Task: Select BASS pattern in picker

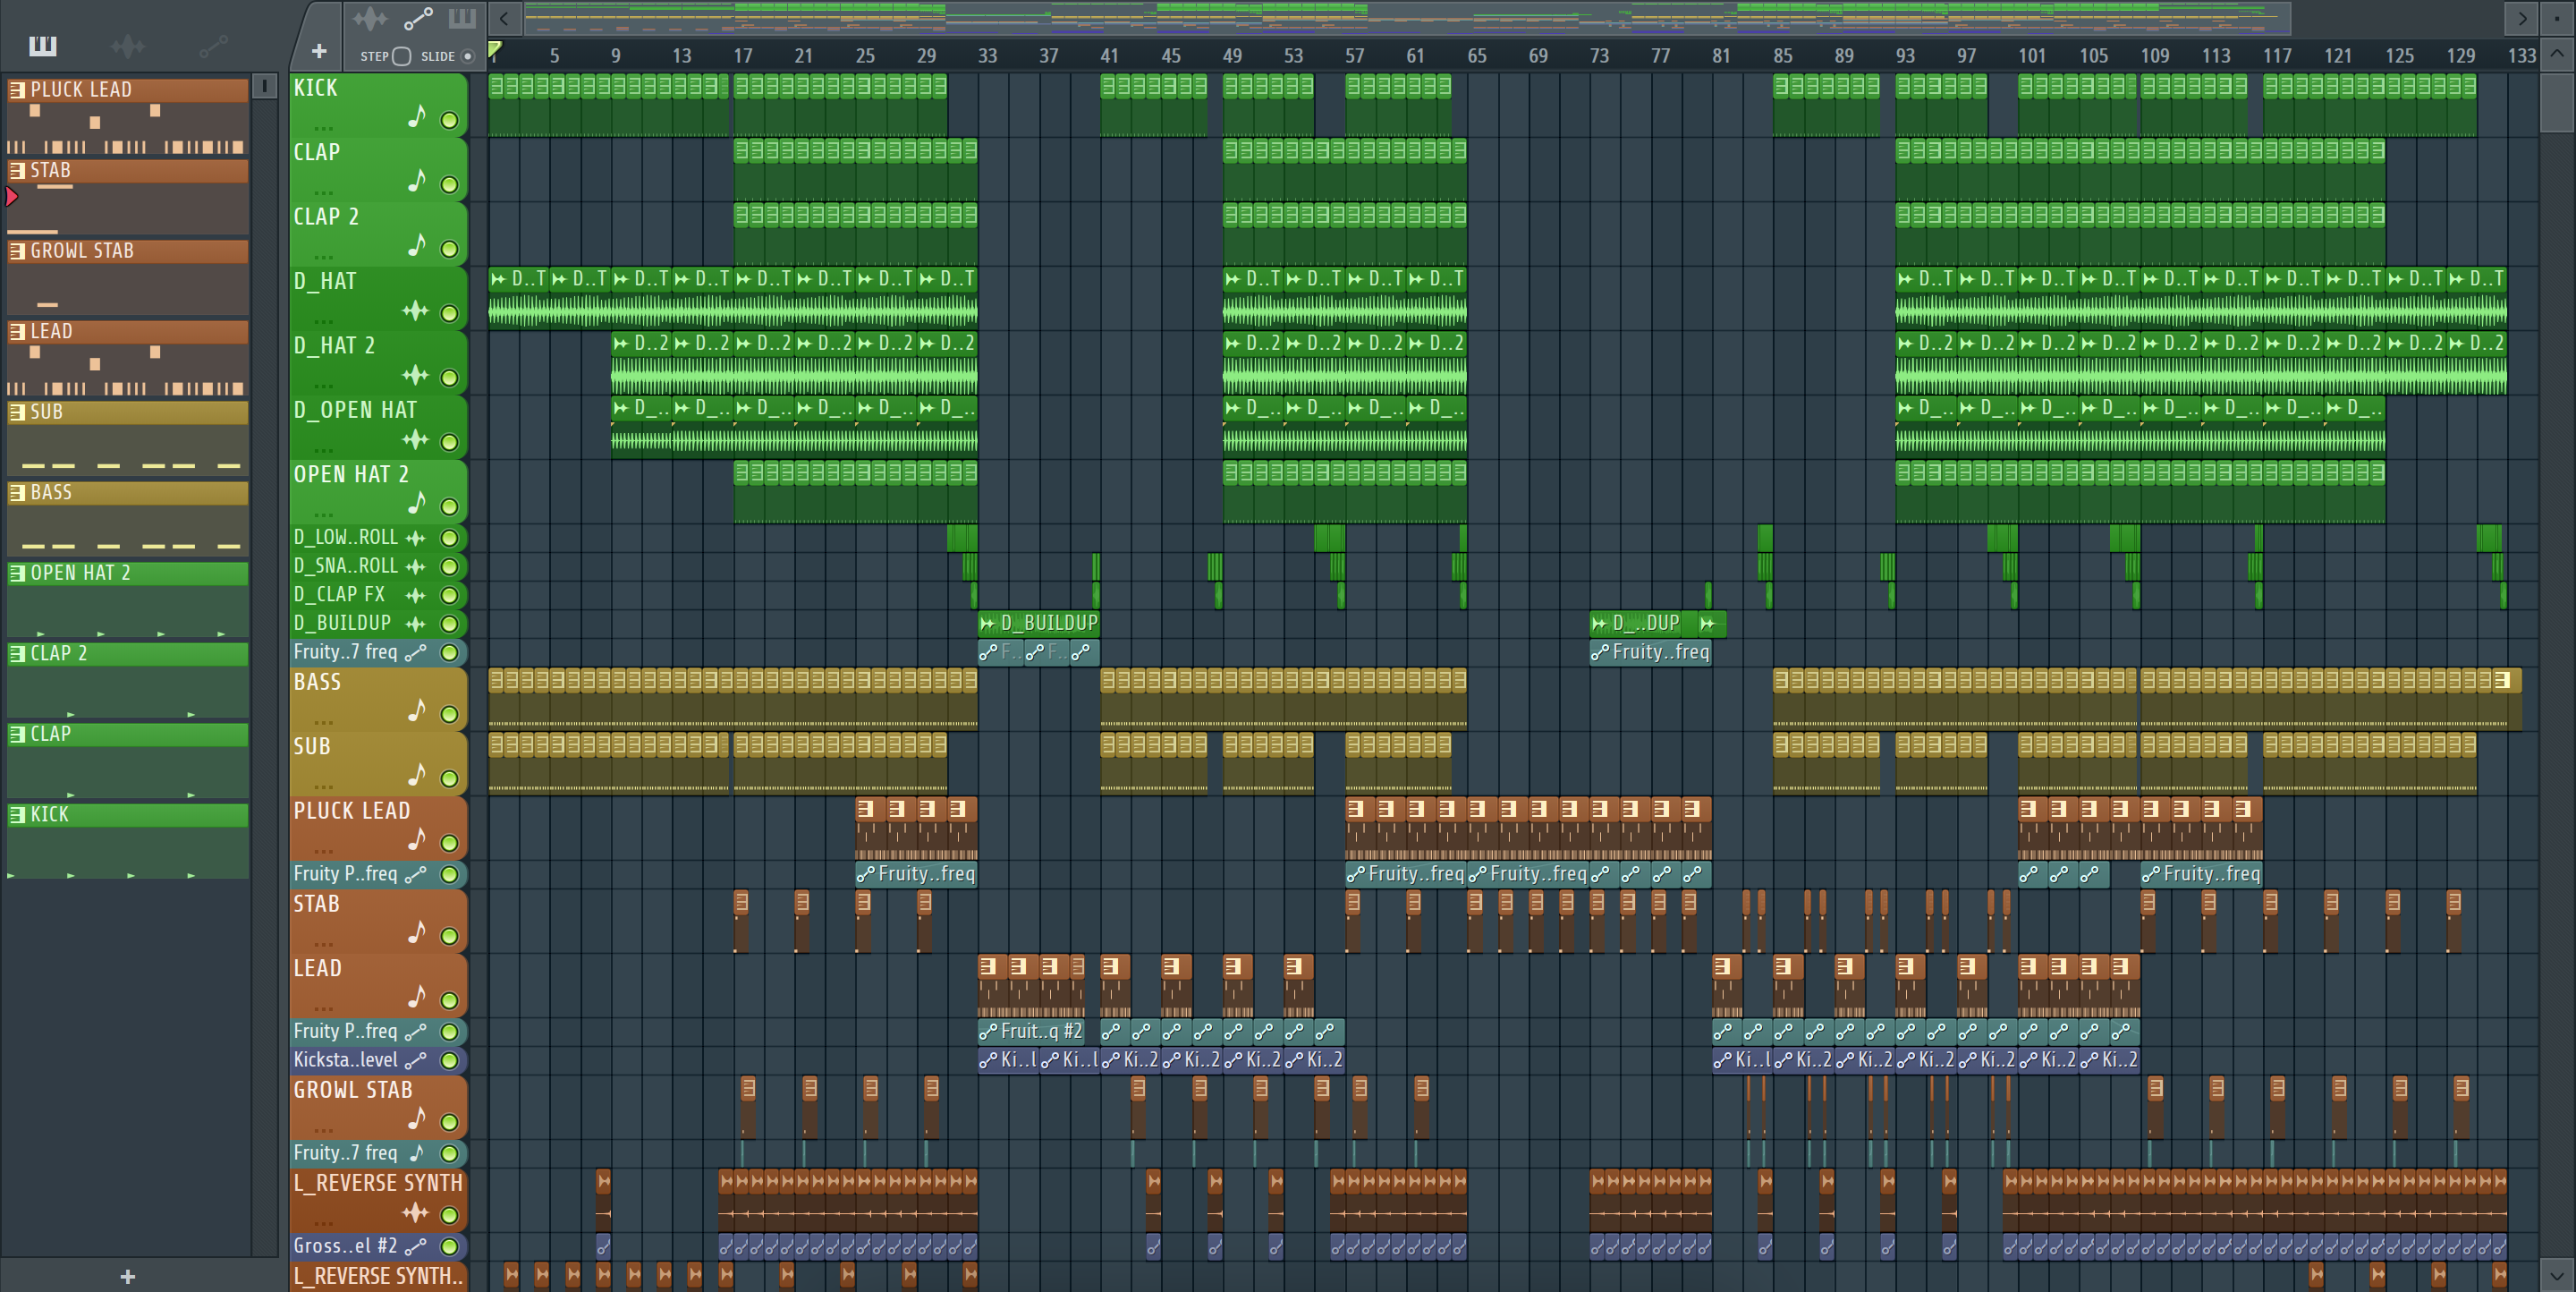Action: click(128, 519)
